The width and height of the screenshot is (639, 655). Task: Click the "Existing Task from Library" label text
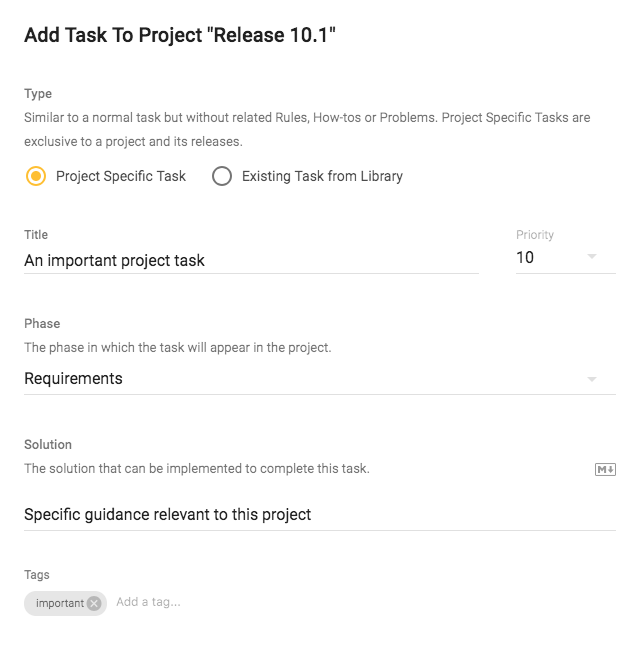(x=322, y=176)
